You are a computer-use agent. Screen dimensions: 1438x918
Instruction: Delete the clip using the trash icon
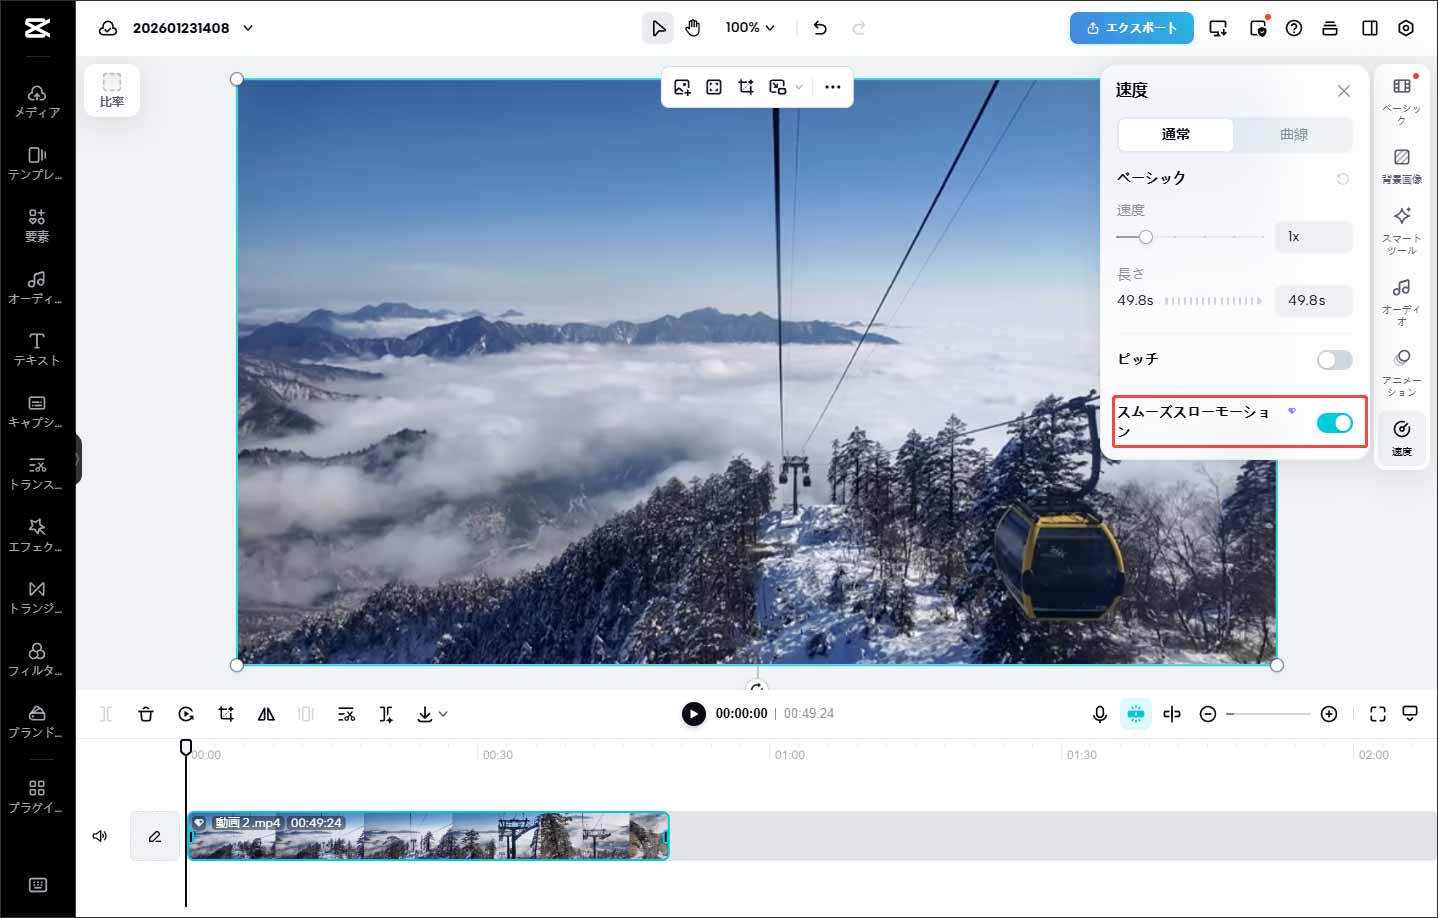click(146, 714)
